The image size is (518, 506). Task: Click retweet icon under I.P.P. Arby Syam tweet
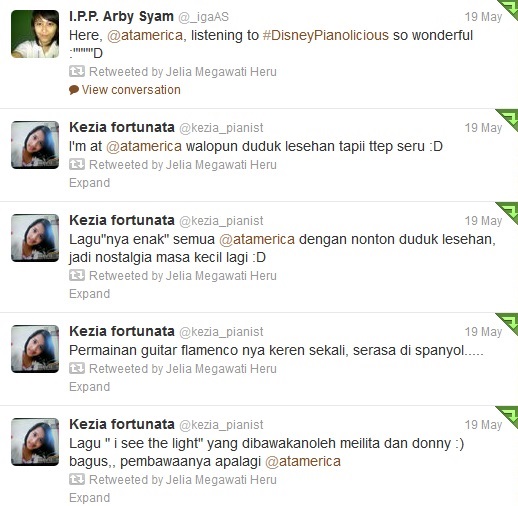coord(77,71)
